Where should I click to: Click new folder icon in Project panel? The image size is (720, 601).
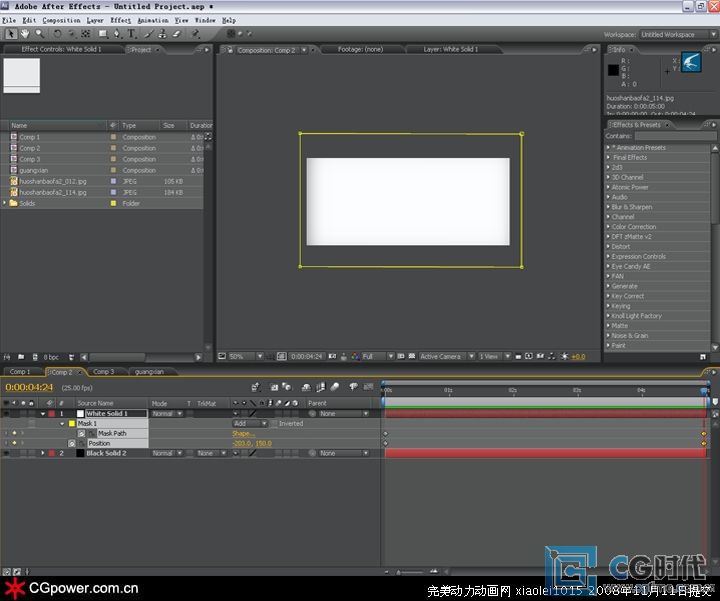(x=21, y=357)
